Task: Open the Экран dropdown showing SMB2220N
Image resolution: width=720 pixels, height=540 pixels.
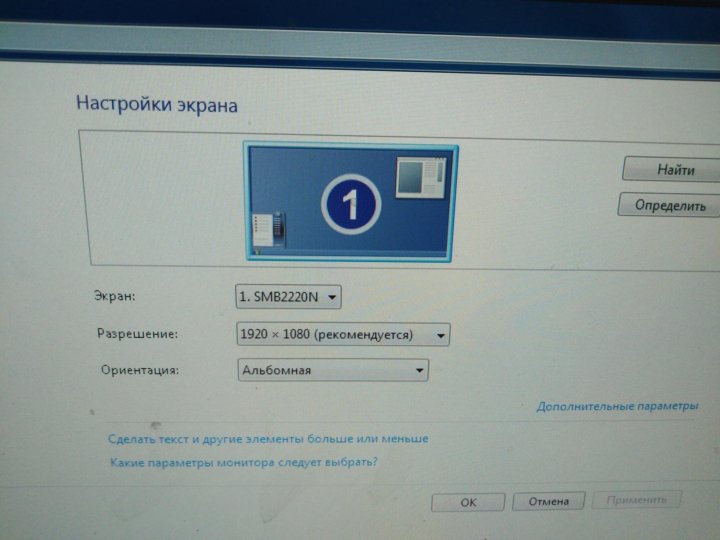Action: pos(288,297)
